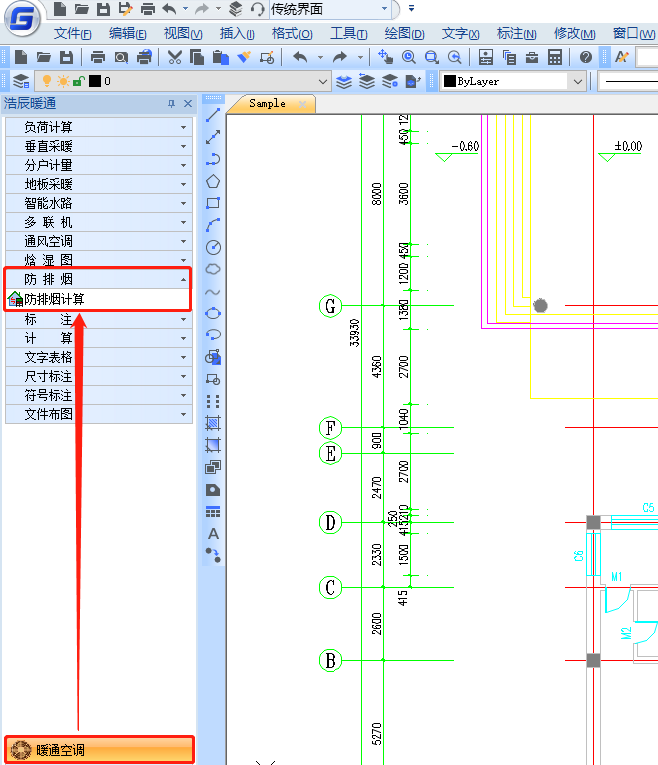Click the 尺寸标注 section header
The image size is (658, 765).
coord(99,377)
